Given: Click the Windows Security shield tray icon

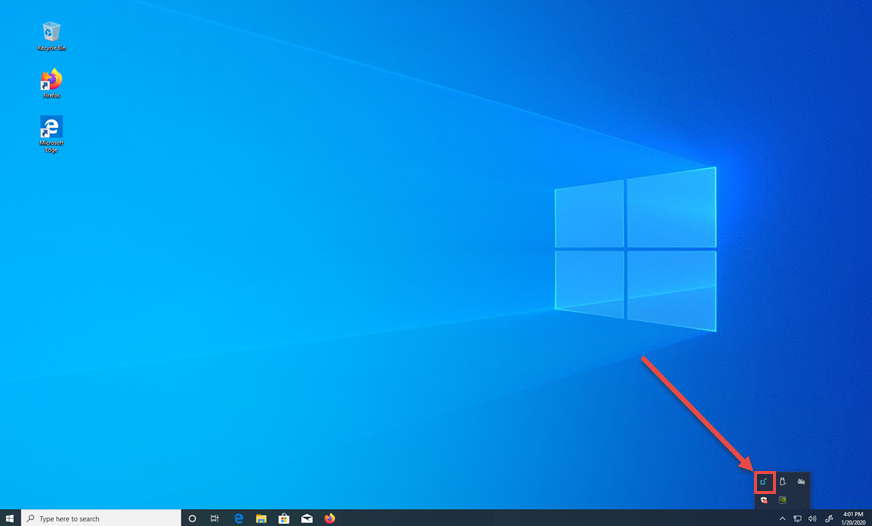Looking at the screenshot, I should pyautogui.click(x=764, y=500).
